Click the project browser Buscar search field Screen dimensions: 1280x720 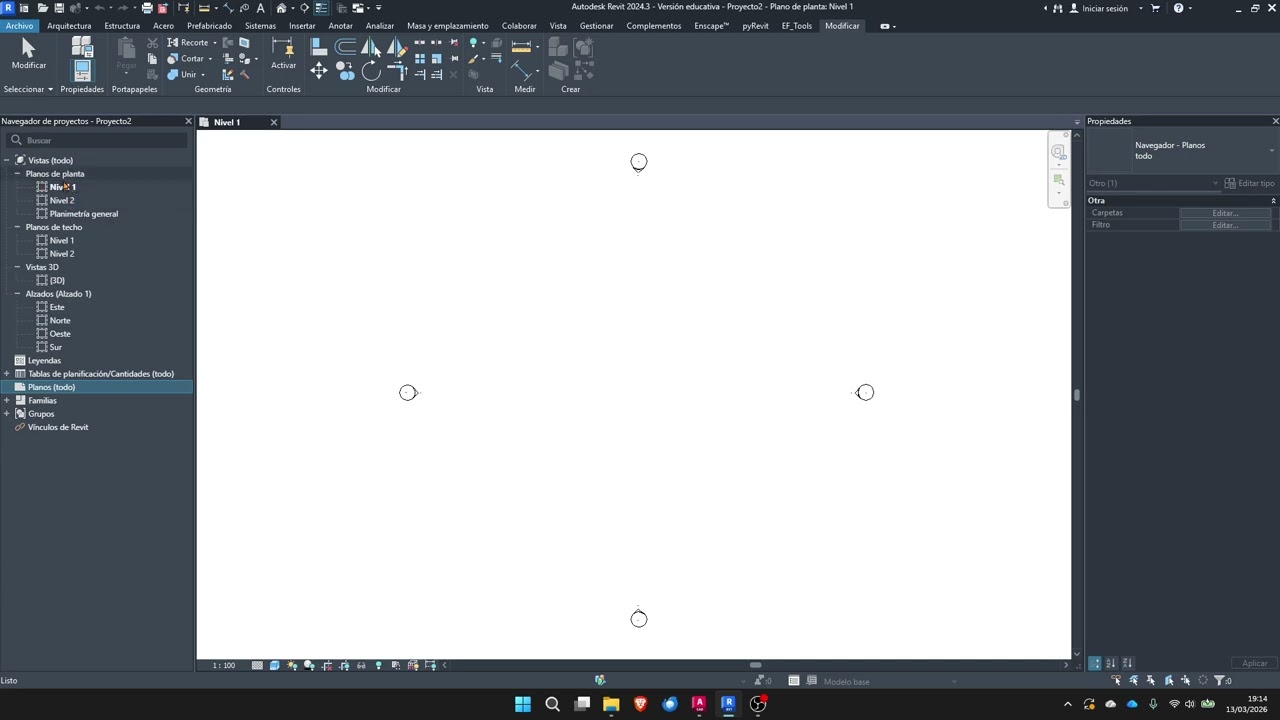95,140
